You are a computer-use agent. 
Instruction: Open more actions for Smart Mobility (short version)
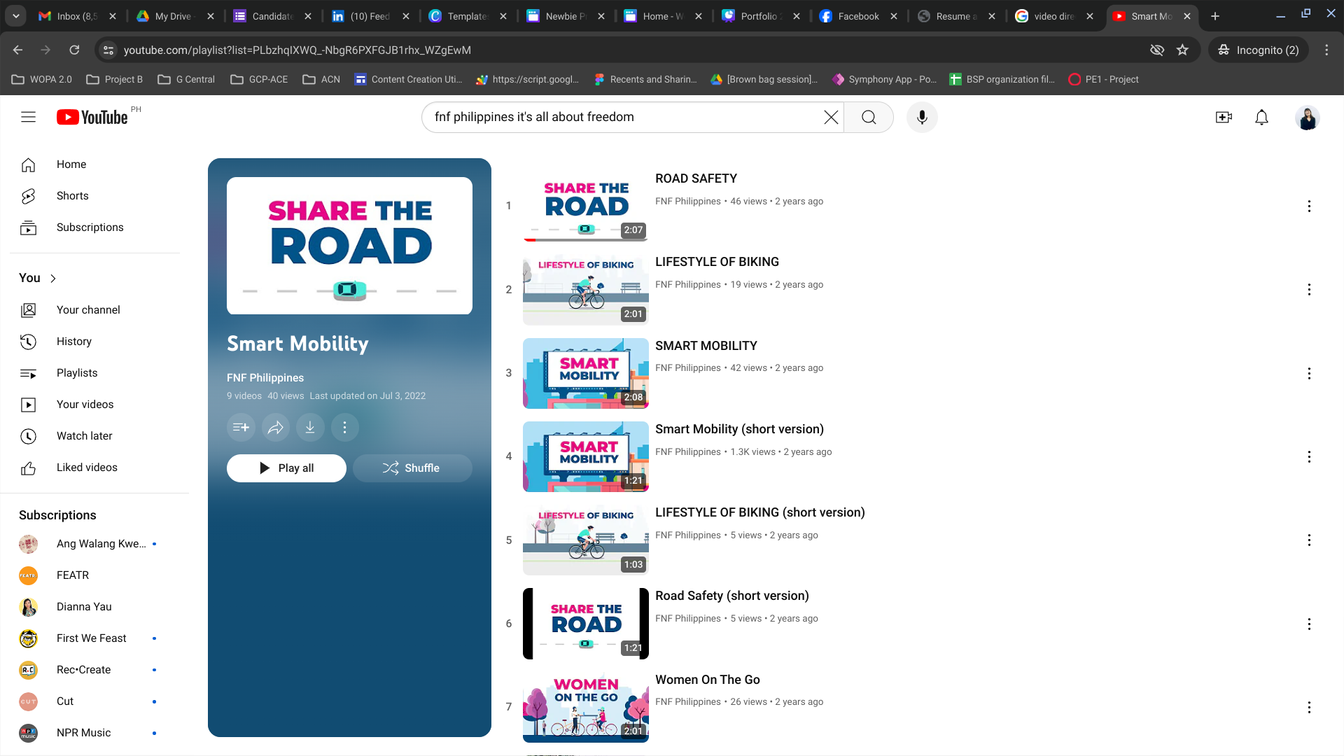point(1309,457)
